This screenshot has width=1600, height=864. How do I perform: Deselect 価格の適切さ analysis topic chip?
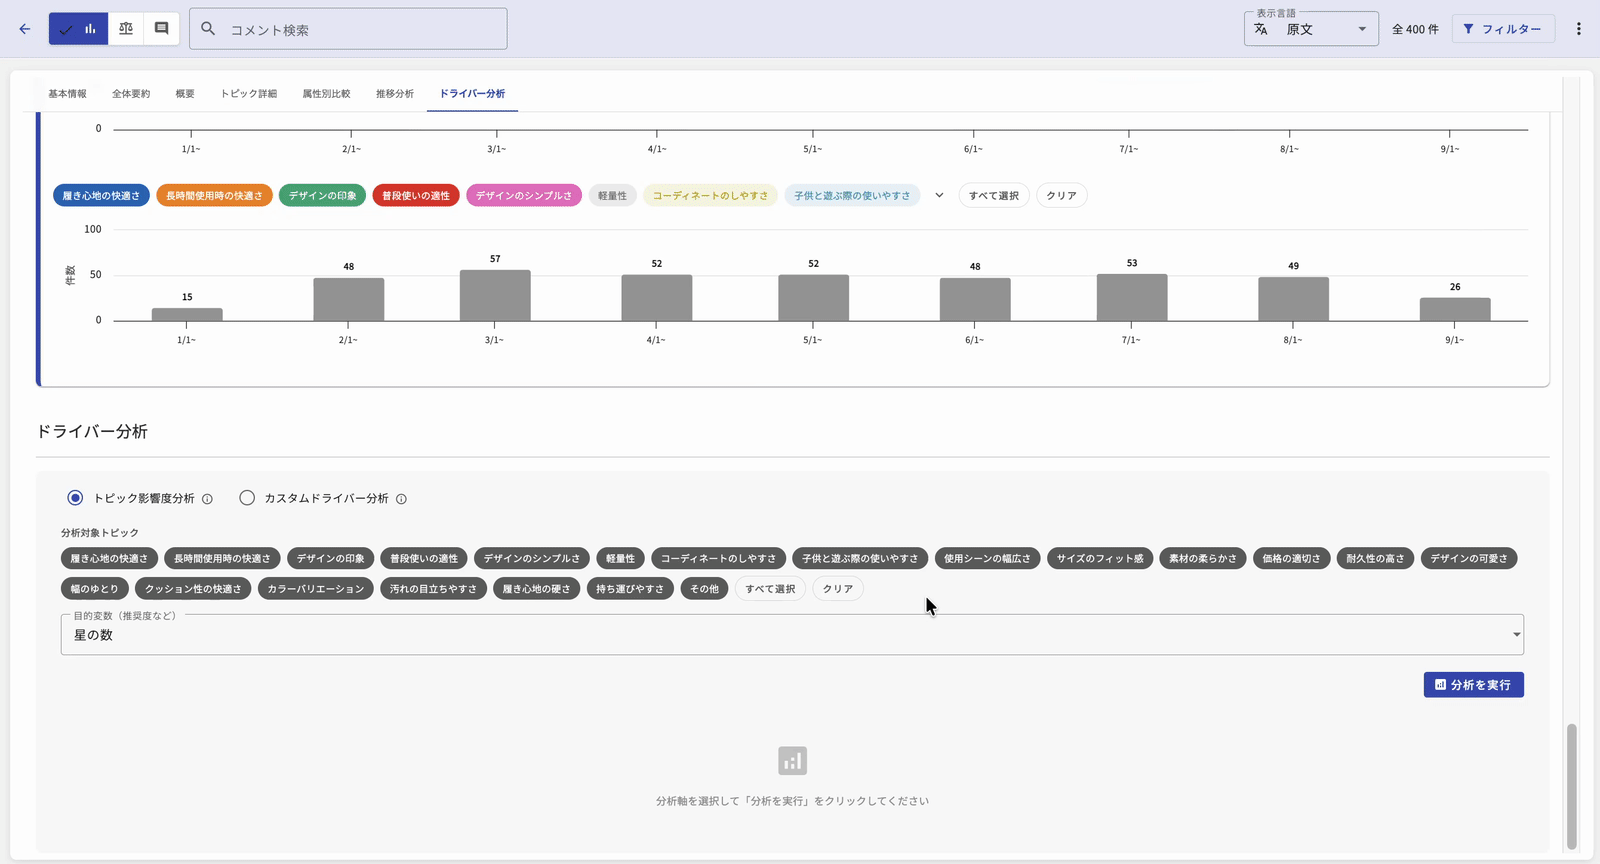coord(1291,559)
